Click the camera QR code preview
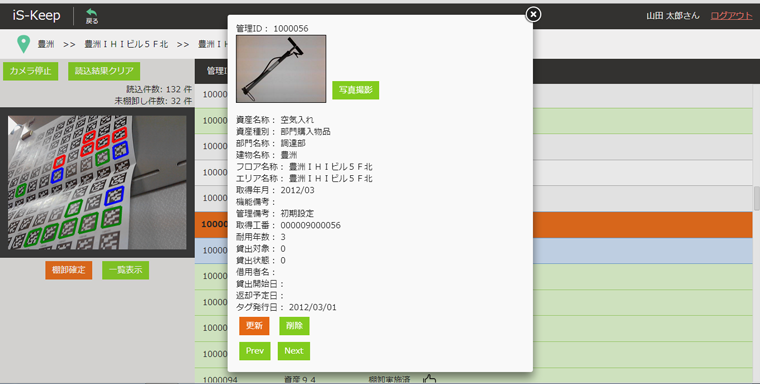 coord(97,182)
